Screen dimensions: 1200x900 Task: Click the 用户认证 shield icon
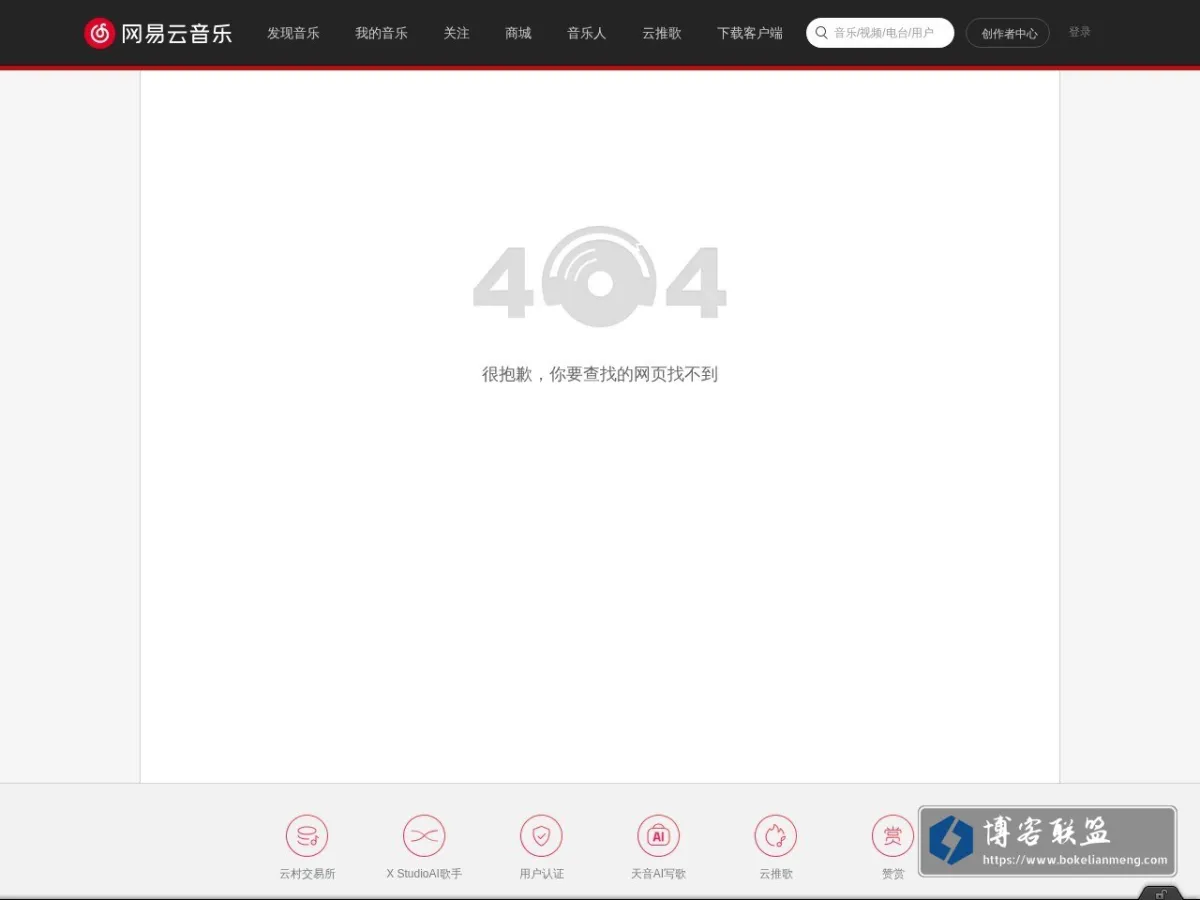point(541,836)
